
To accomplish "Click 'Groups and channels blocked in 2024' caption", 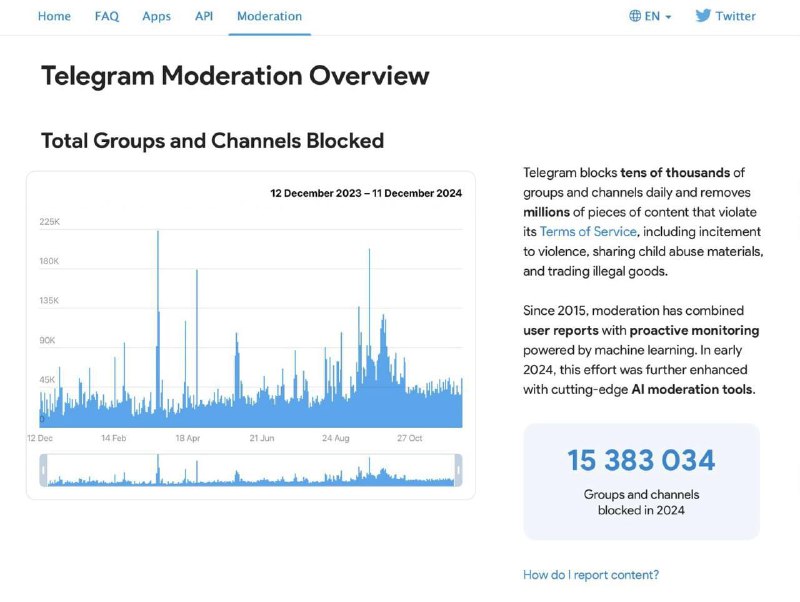I will click(641, 503).
